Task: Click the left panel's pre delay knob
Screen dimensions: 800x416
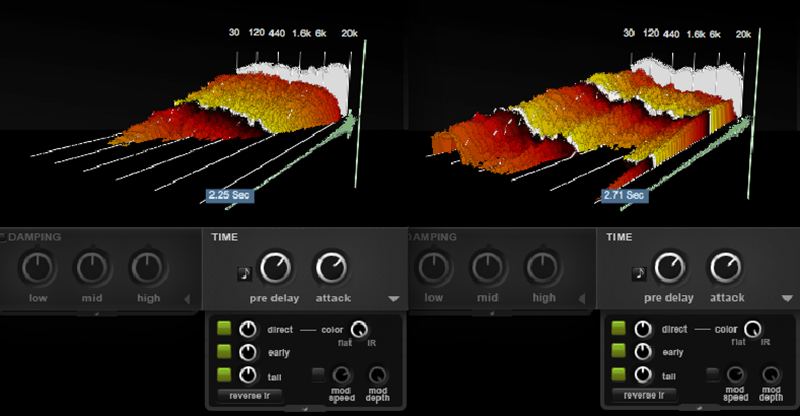Action: click(x=276, y=268)
